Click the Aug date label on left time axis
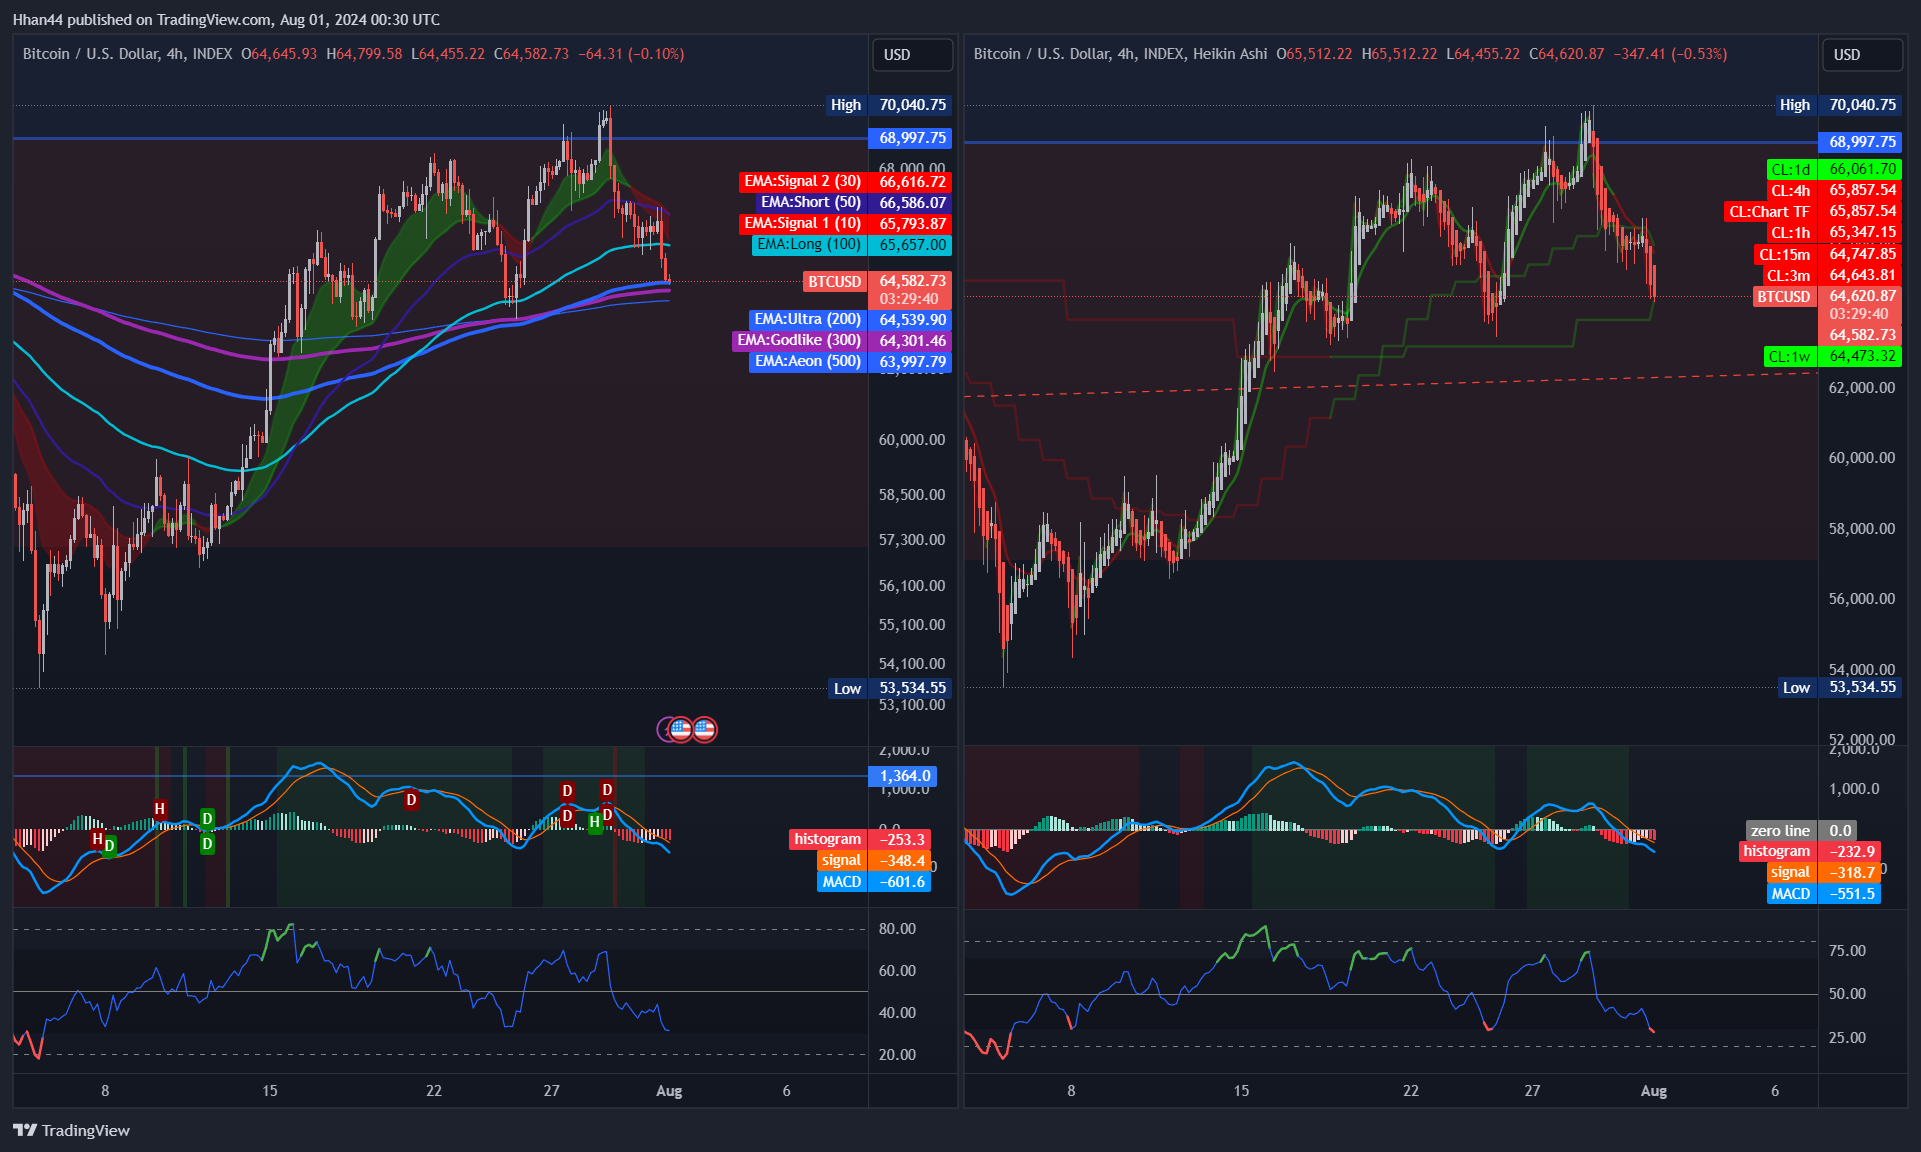This screenshot has width=1921, height=1152. coord(669,1091)
